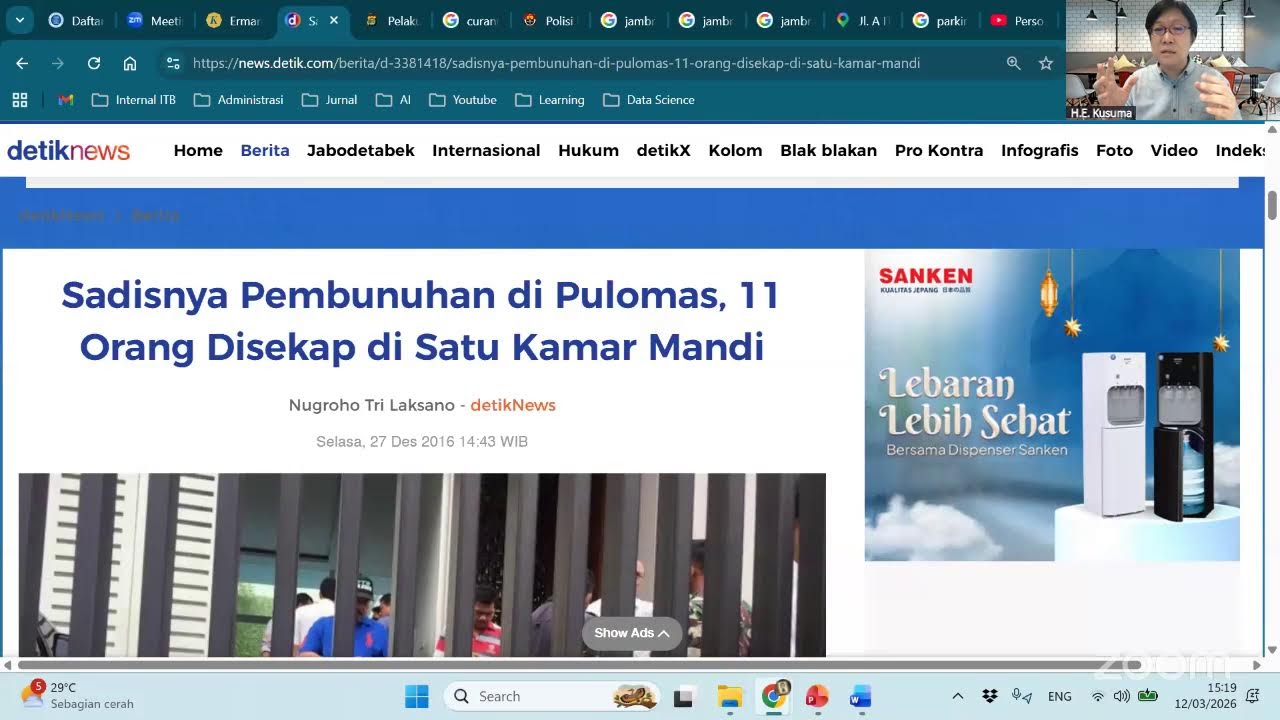
Task: Open the Gmail bookmark icon
Action: [66, 100]
